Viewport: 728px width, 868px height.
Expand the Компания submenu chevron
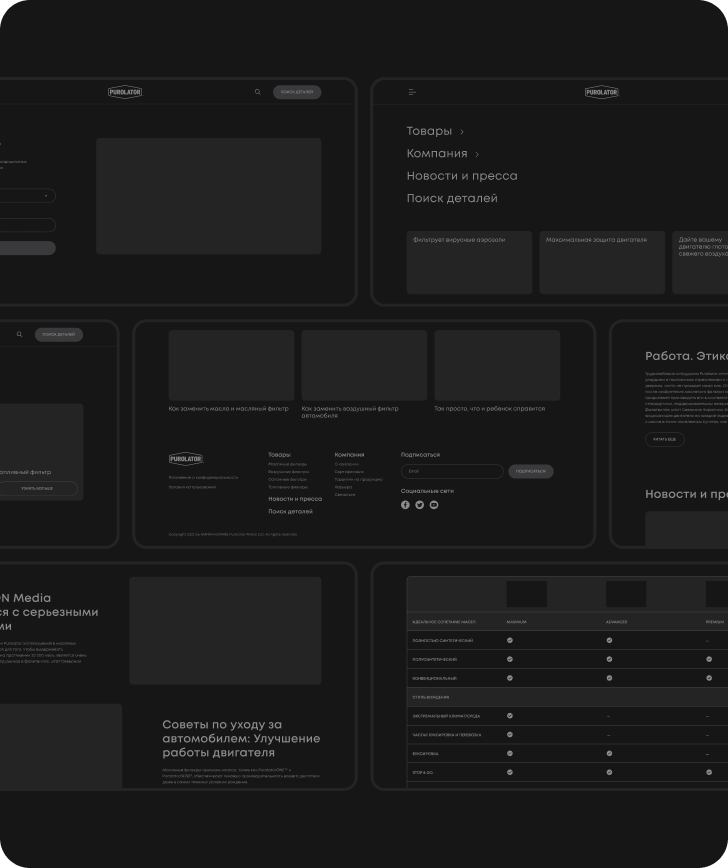[477, 154]
